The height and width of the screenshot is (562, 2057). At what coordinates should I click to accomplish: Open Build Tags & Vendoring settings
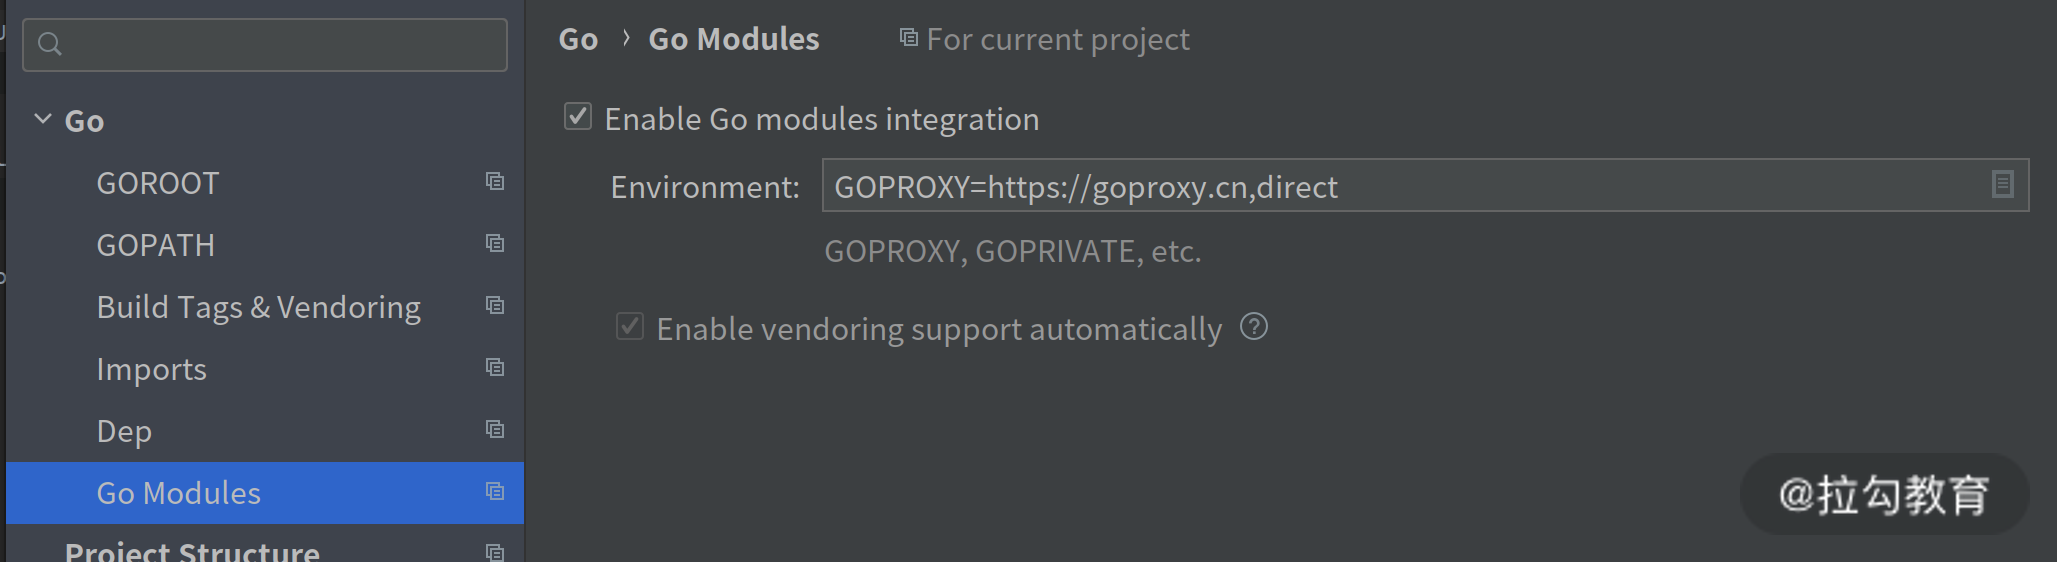(x=258, y=307)
